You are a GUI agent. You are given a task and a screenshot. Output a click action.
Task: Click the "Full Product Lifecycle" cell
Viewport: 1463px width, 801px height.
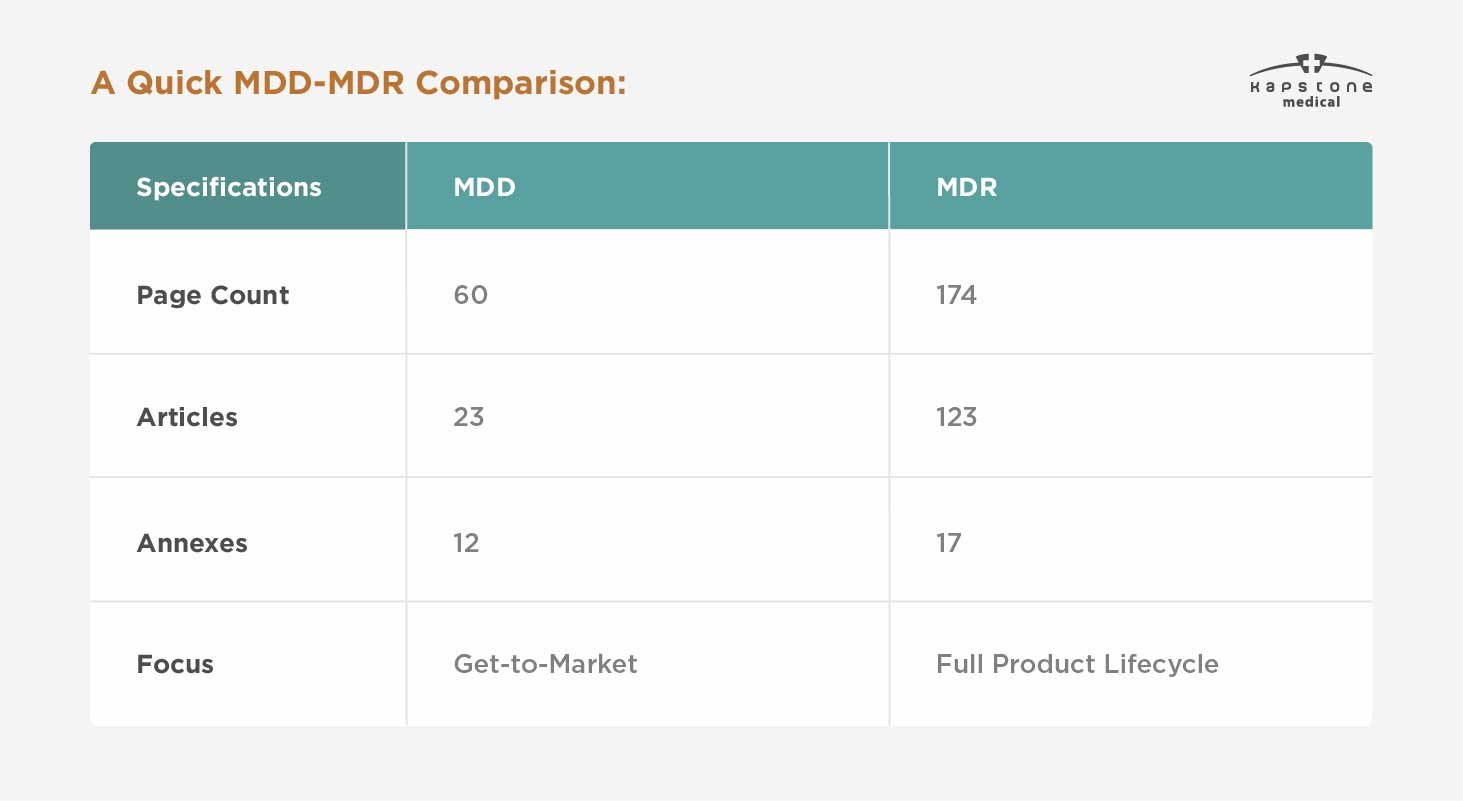(1077, 664)
